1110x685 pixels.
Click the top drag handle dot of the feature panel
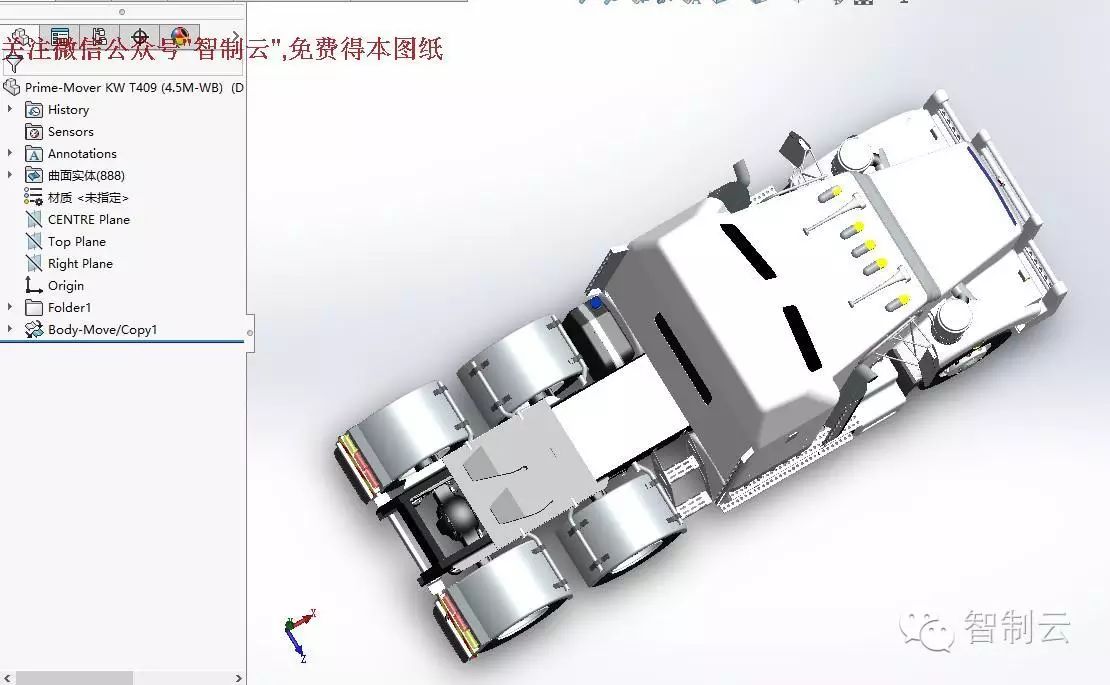(122, 12)
